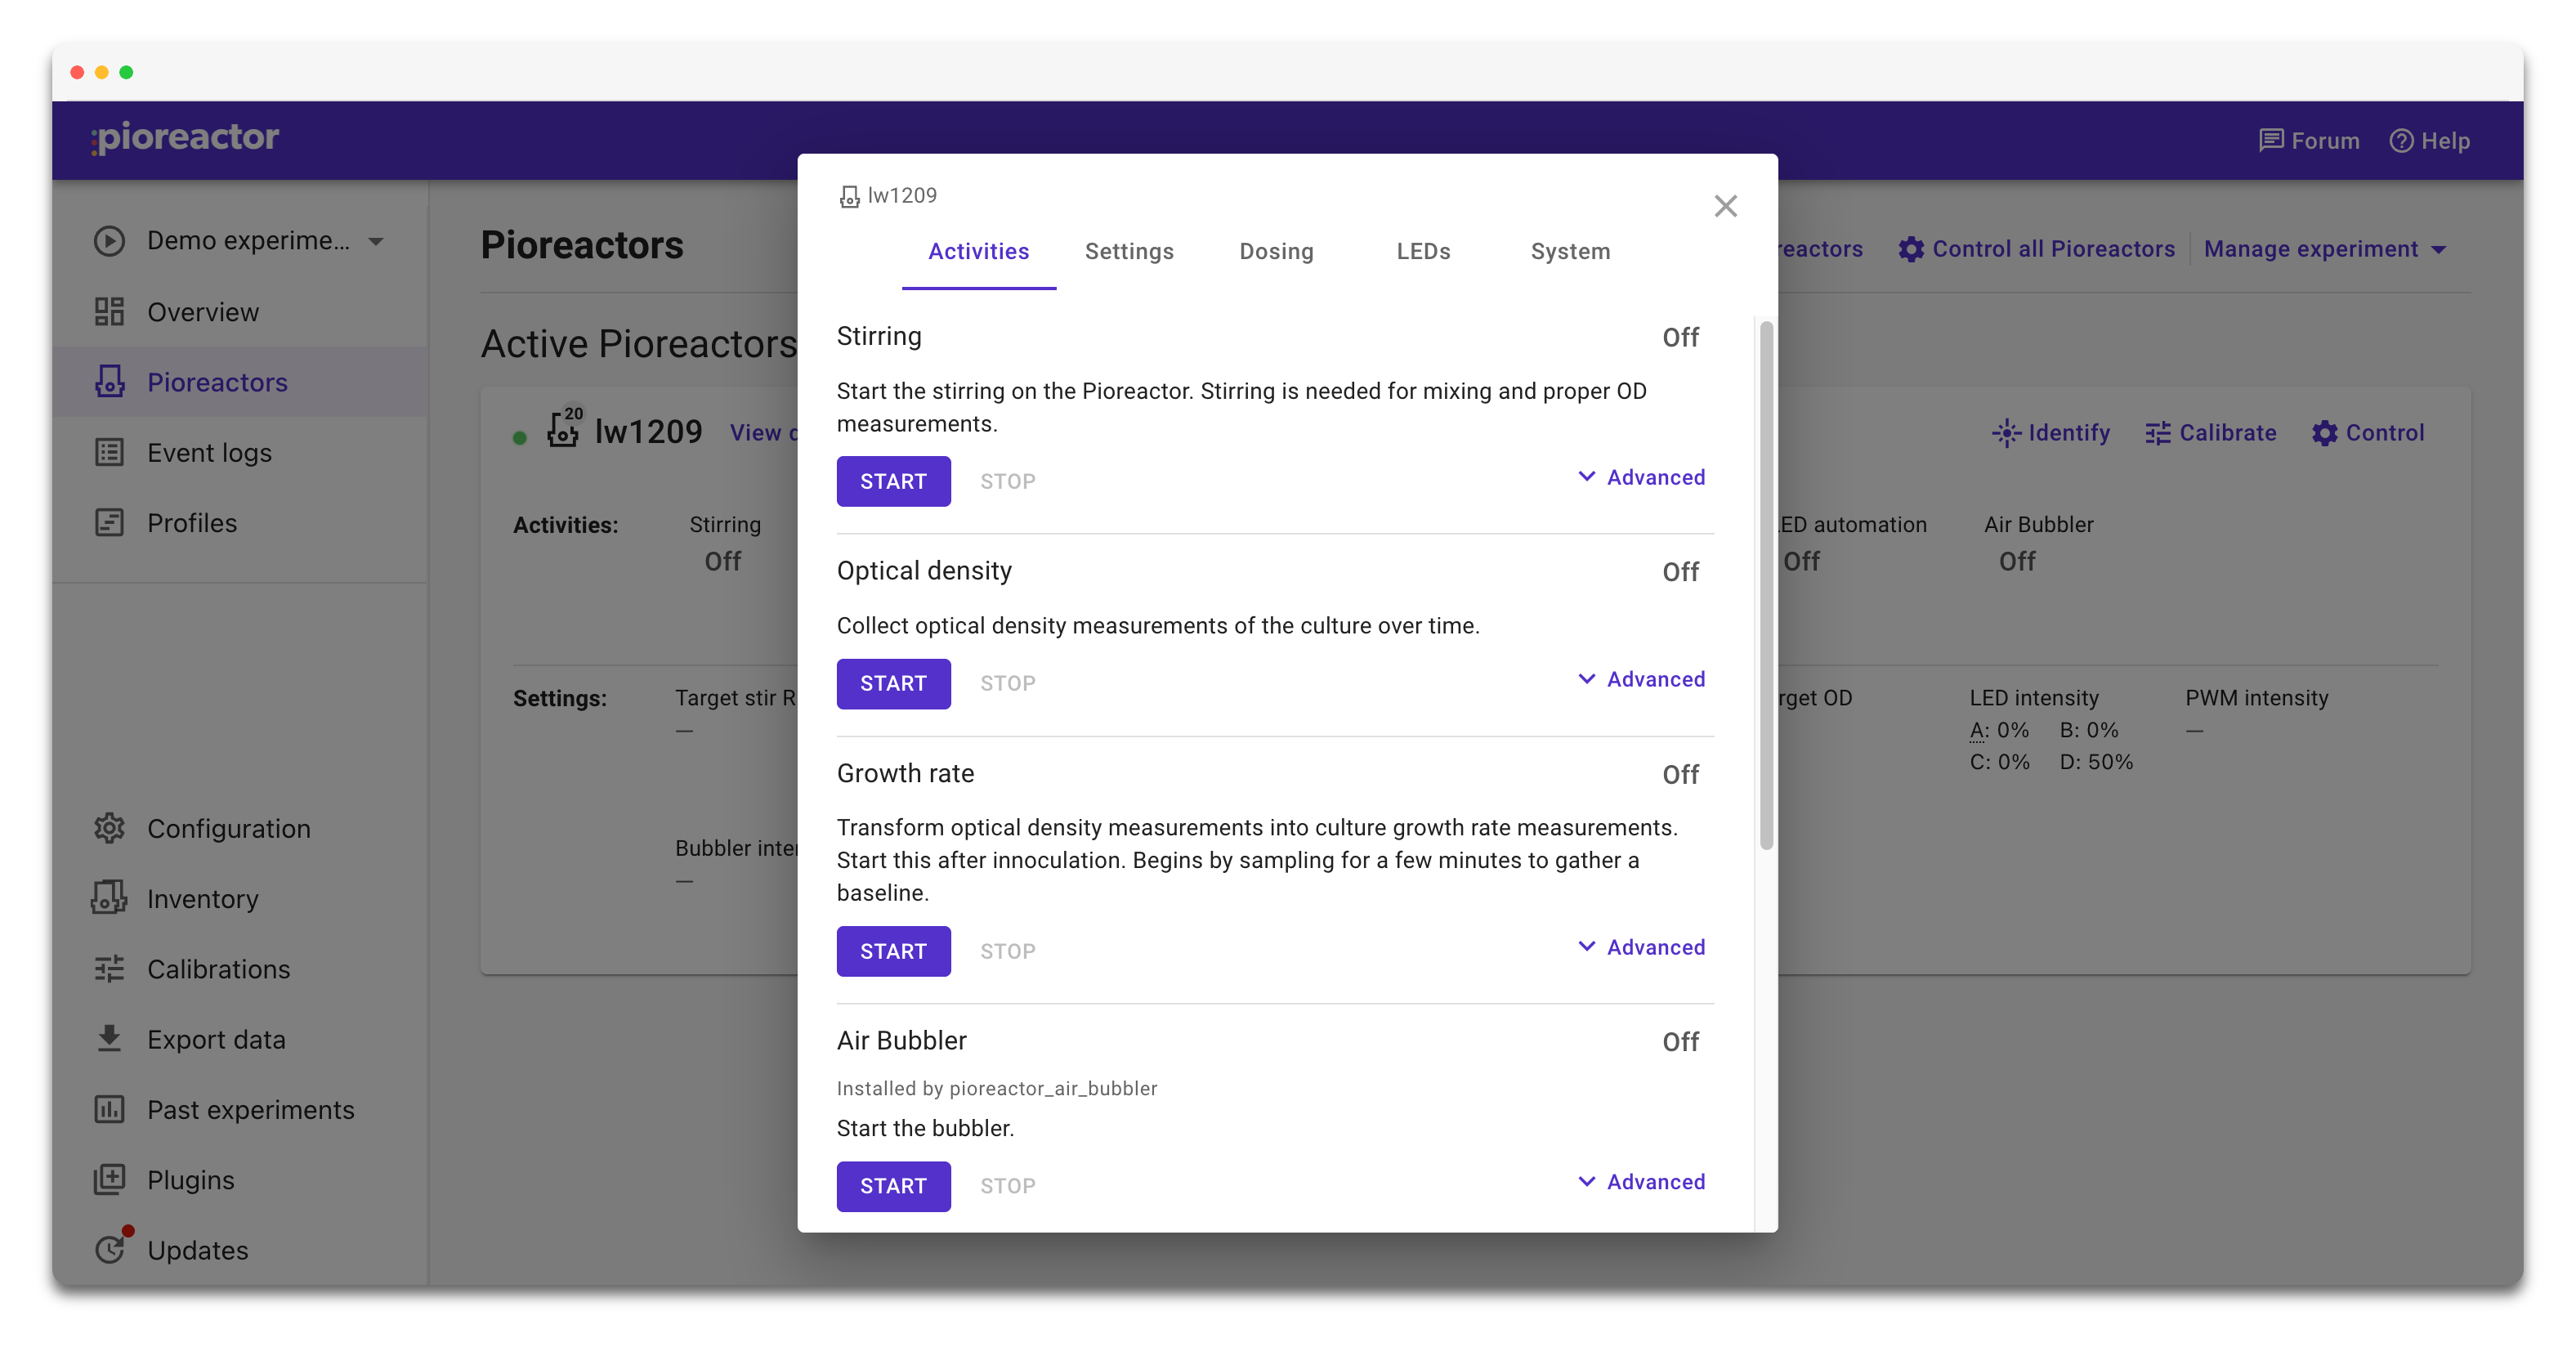Open Configuration gear in the sidebar
The height and width of the screenshot is (1347, 2576).
(x=109, y=828)
